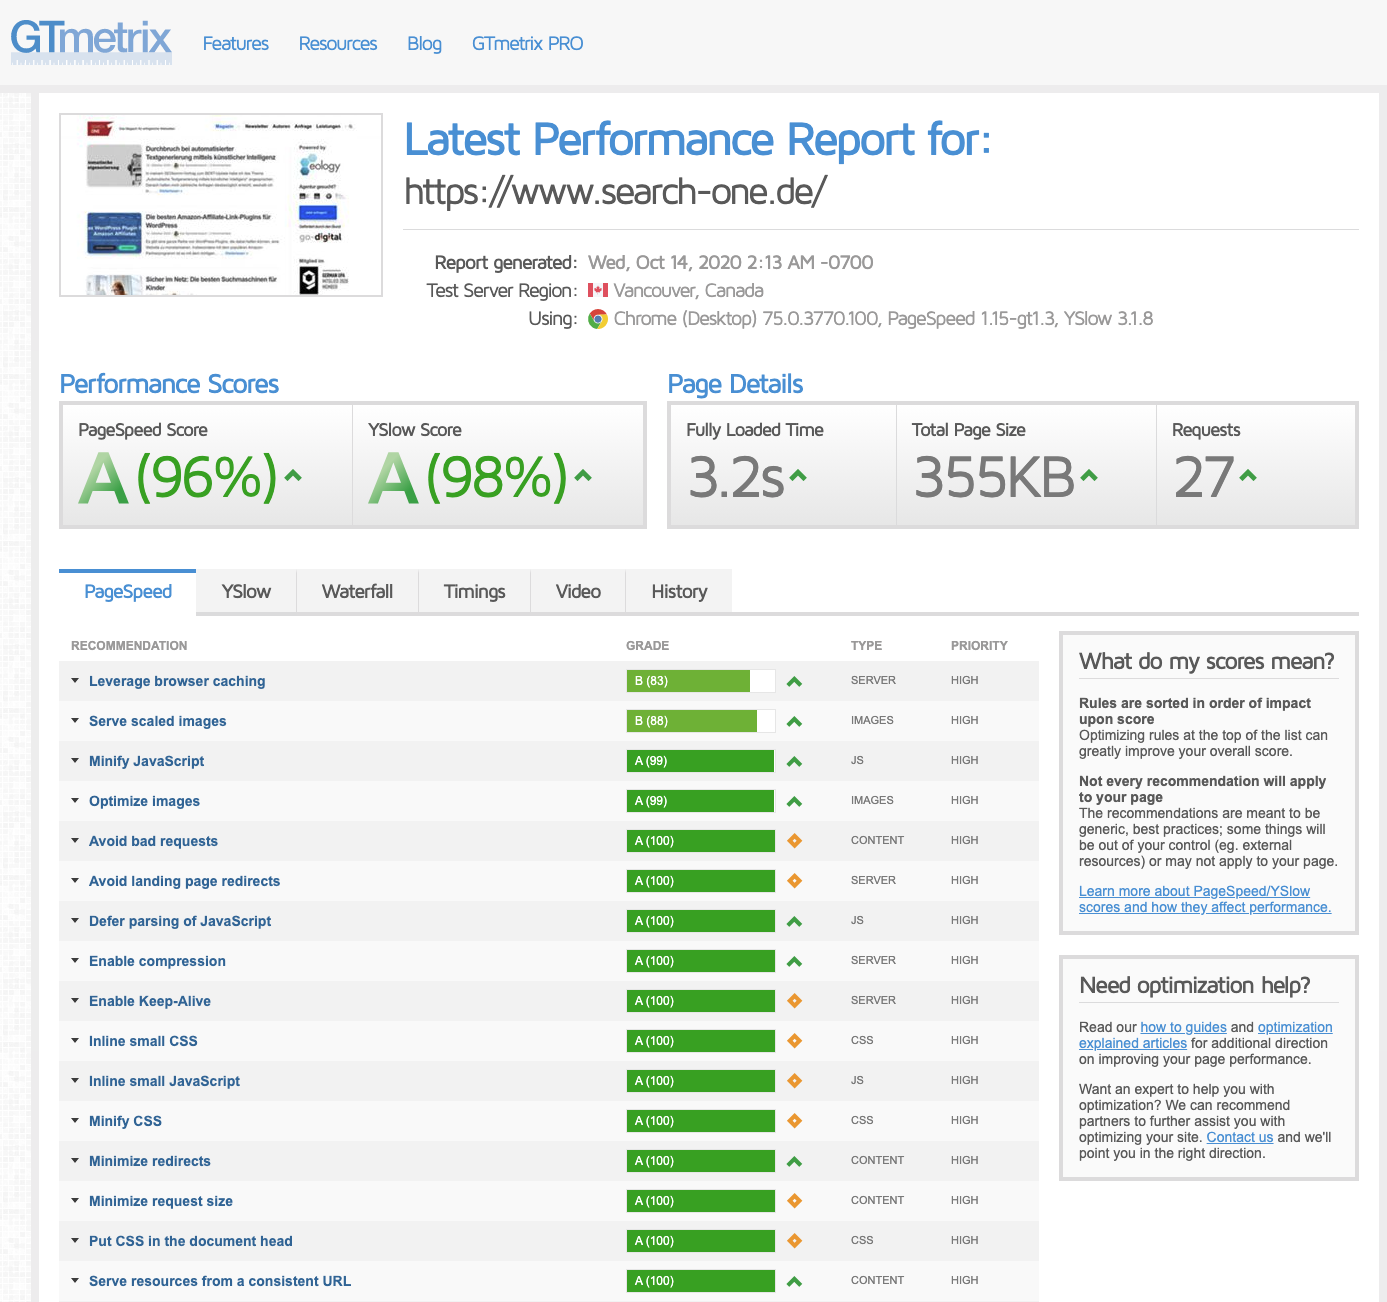Switch to the History tab
The image size is (1387, 1302).
[x=679, y=591]
